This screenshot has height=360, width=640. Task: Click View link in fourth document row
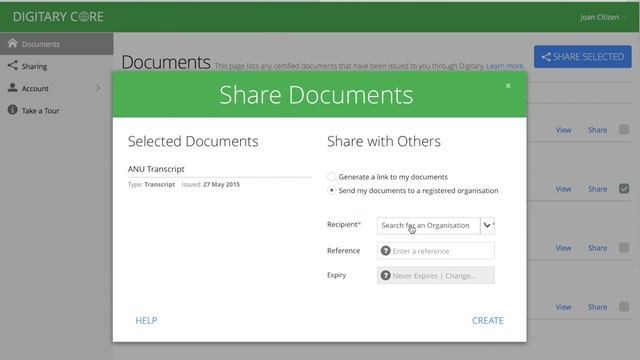tap(563, 307)
